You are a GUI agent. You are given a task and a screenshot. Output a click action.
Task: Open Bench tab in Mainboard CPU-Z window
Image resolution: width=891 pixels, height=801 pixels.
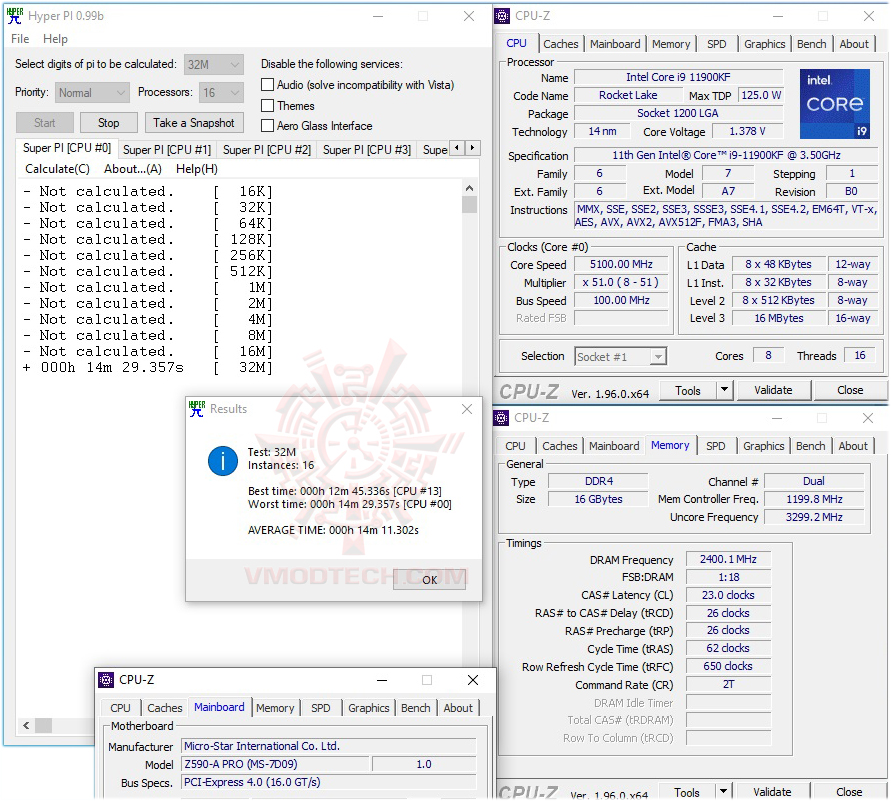(415, 708)
